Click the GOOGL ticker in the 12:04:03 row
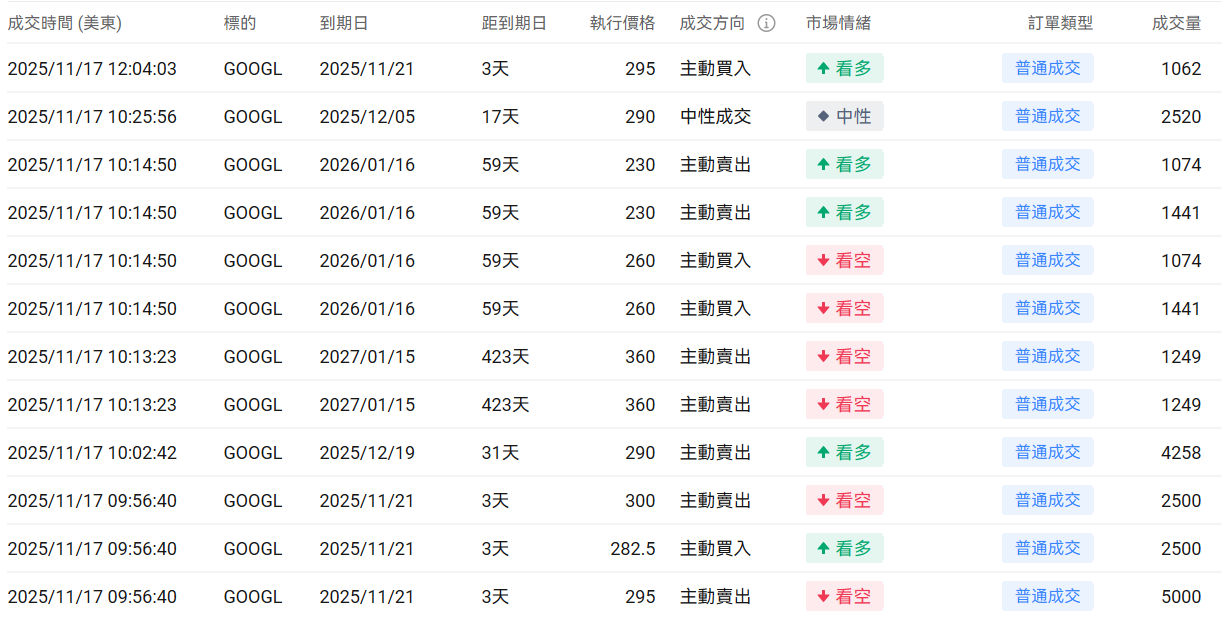1222x618 pixels. 253,69
